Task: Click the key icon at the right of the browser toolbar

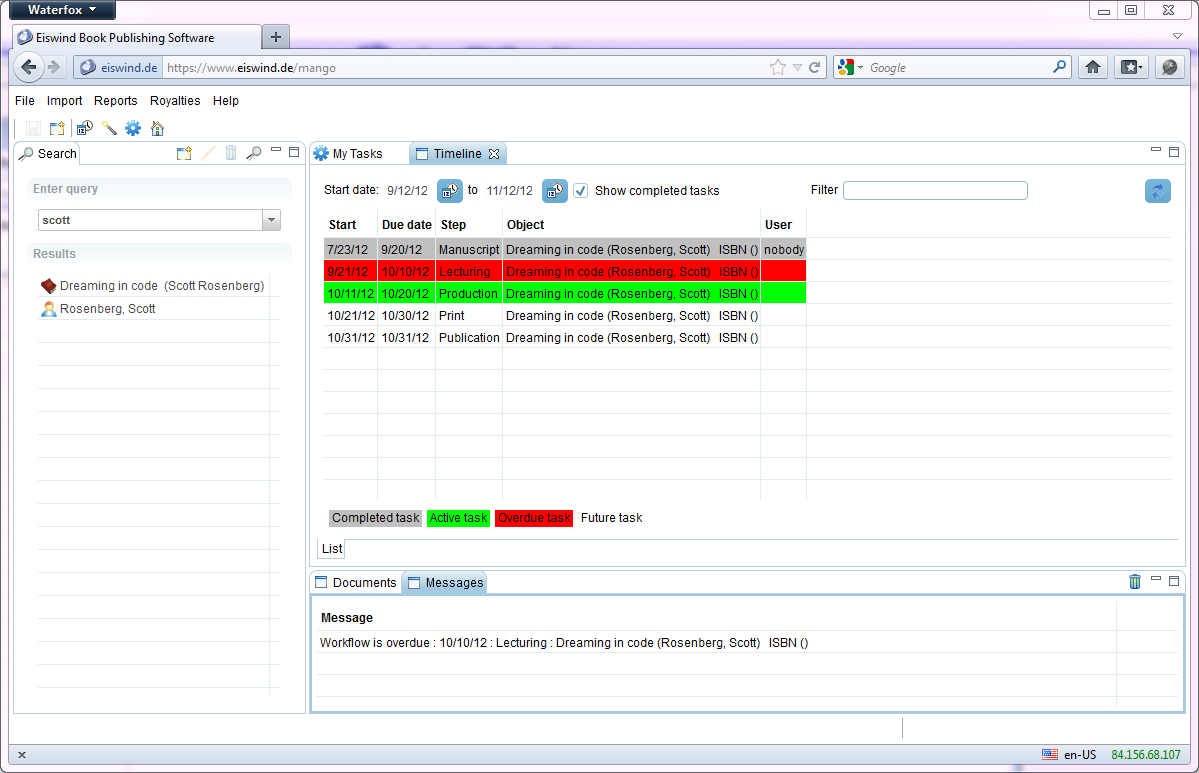Action: 1169,67
